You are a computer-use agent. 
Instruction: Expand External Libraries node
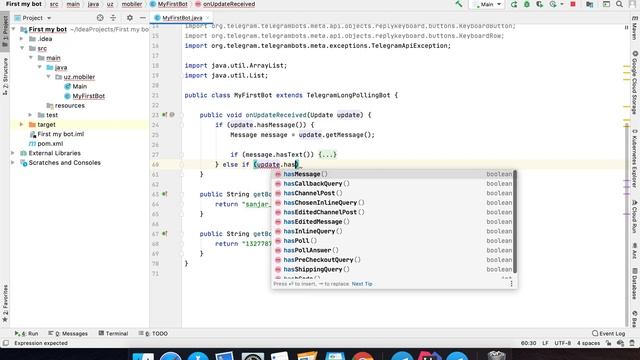coord(13,153)
